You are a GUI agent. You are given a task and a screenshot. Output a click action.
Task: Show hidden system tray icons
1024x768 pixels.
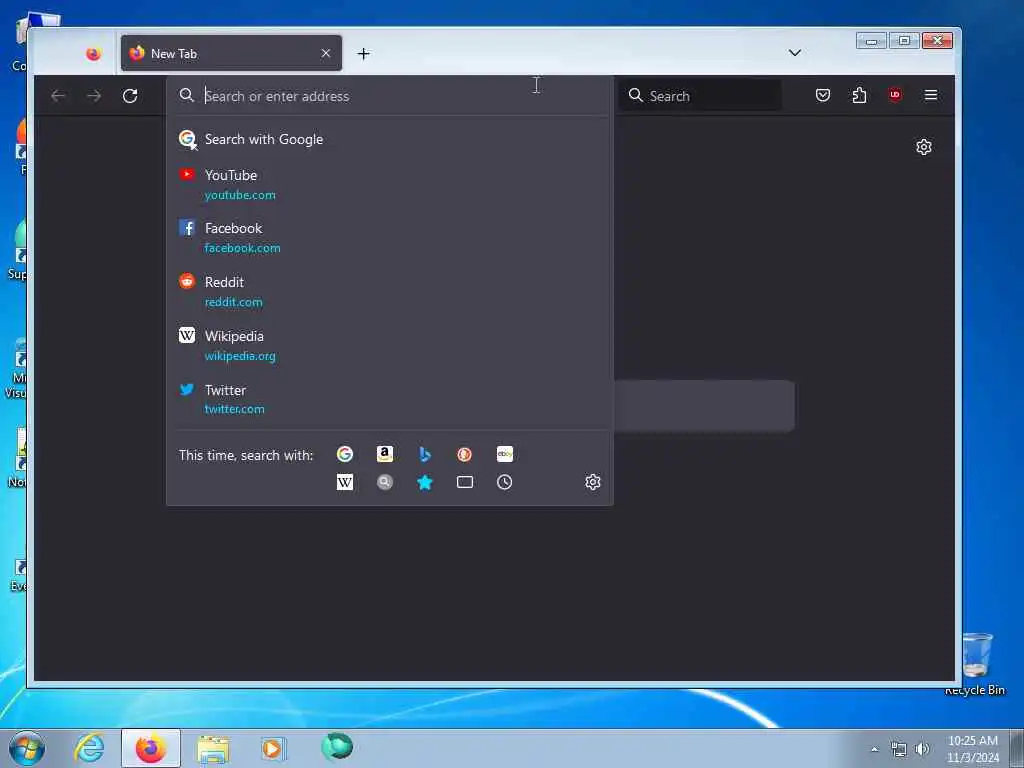point(874,749)
